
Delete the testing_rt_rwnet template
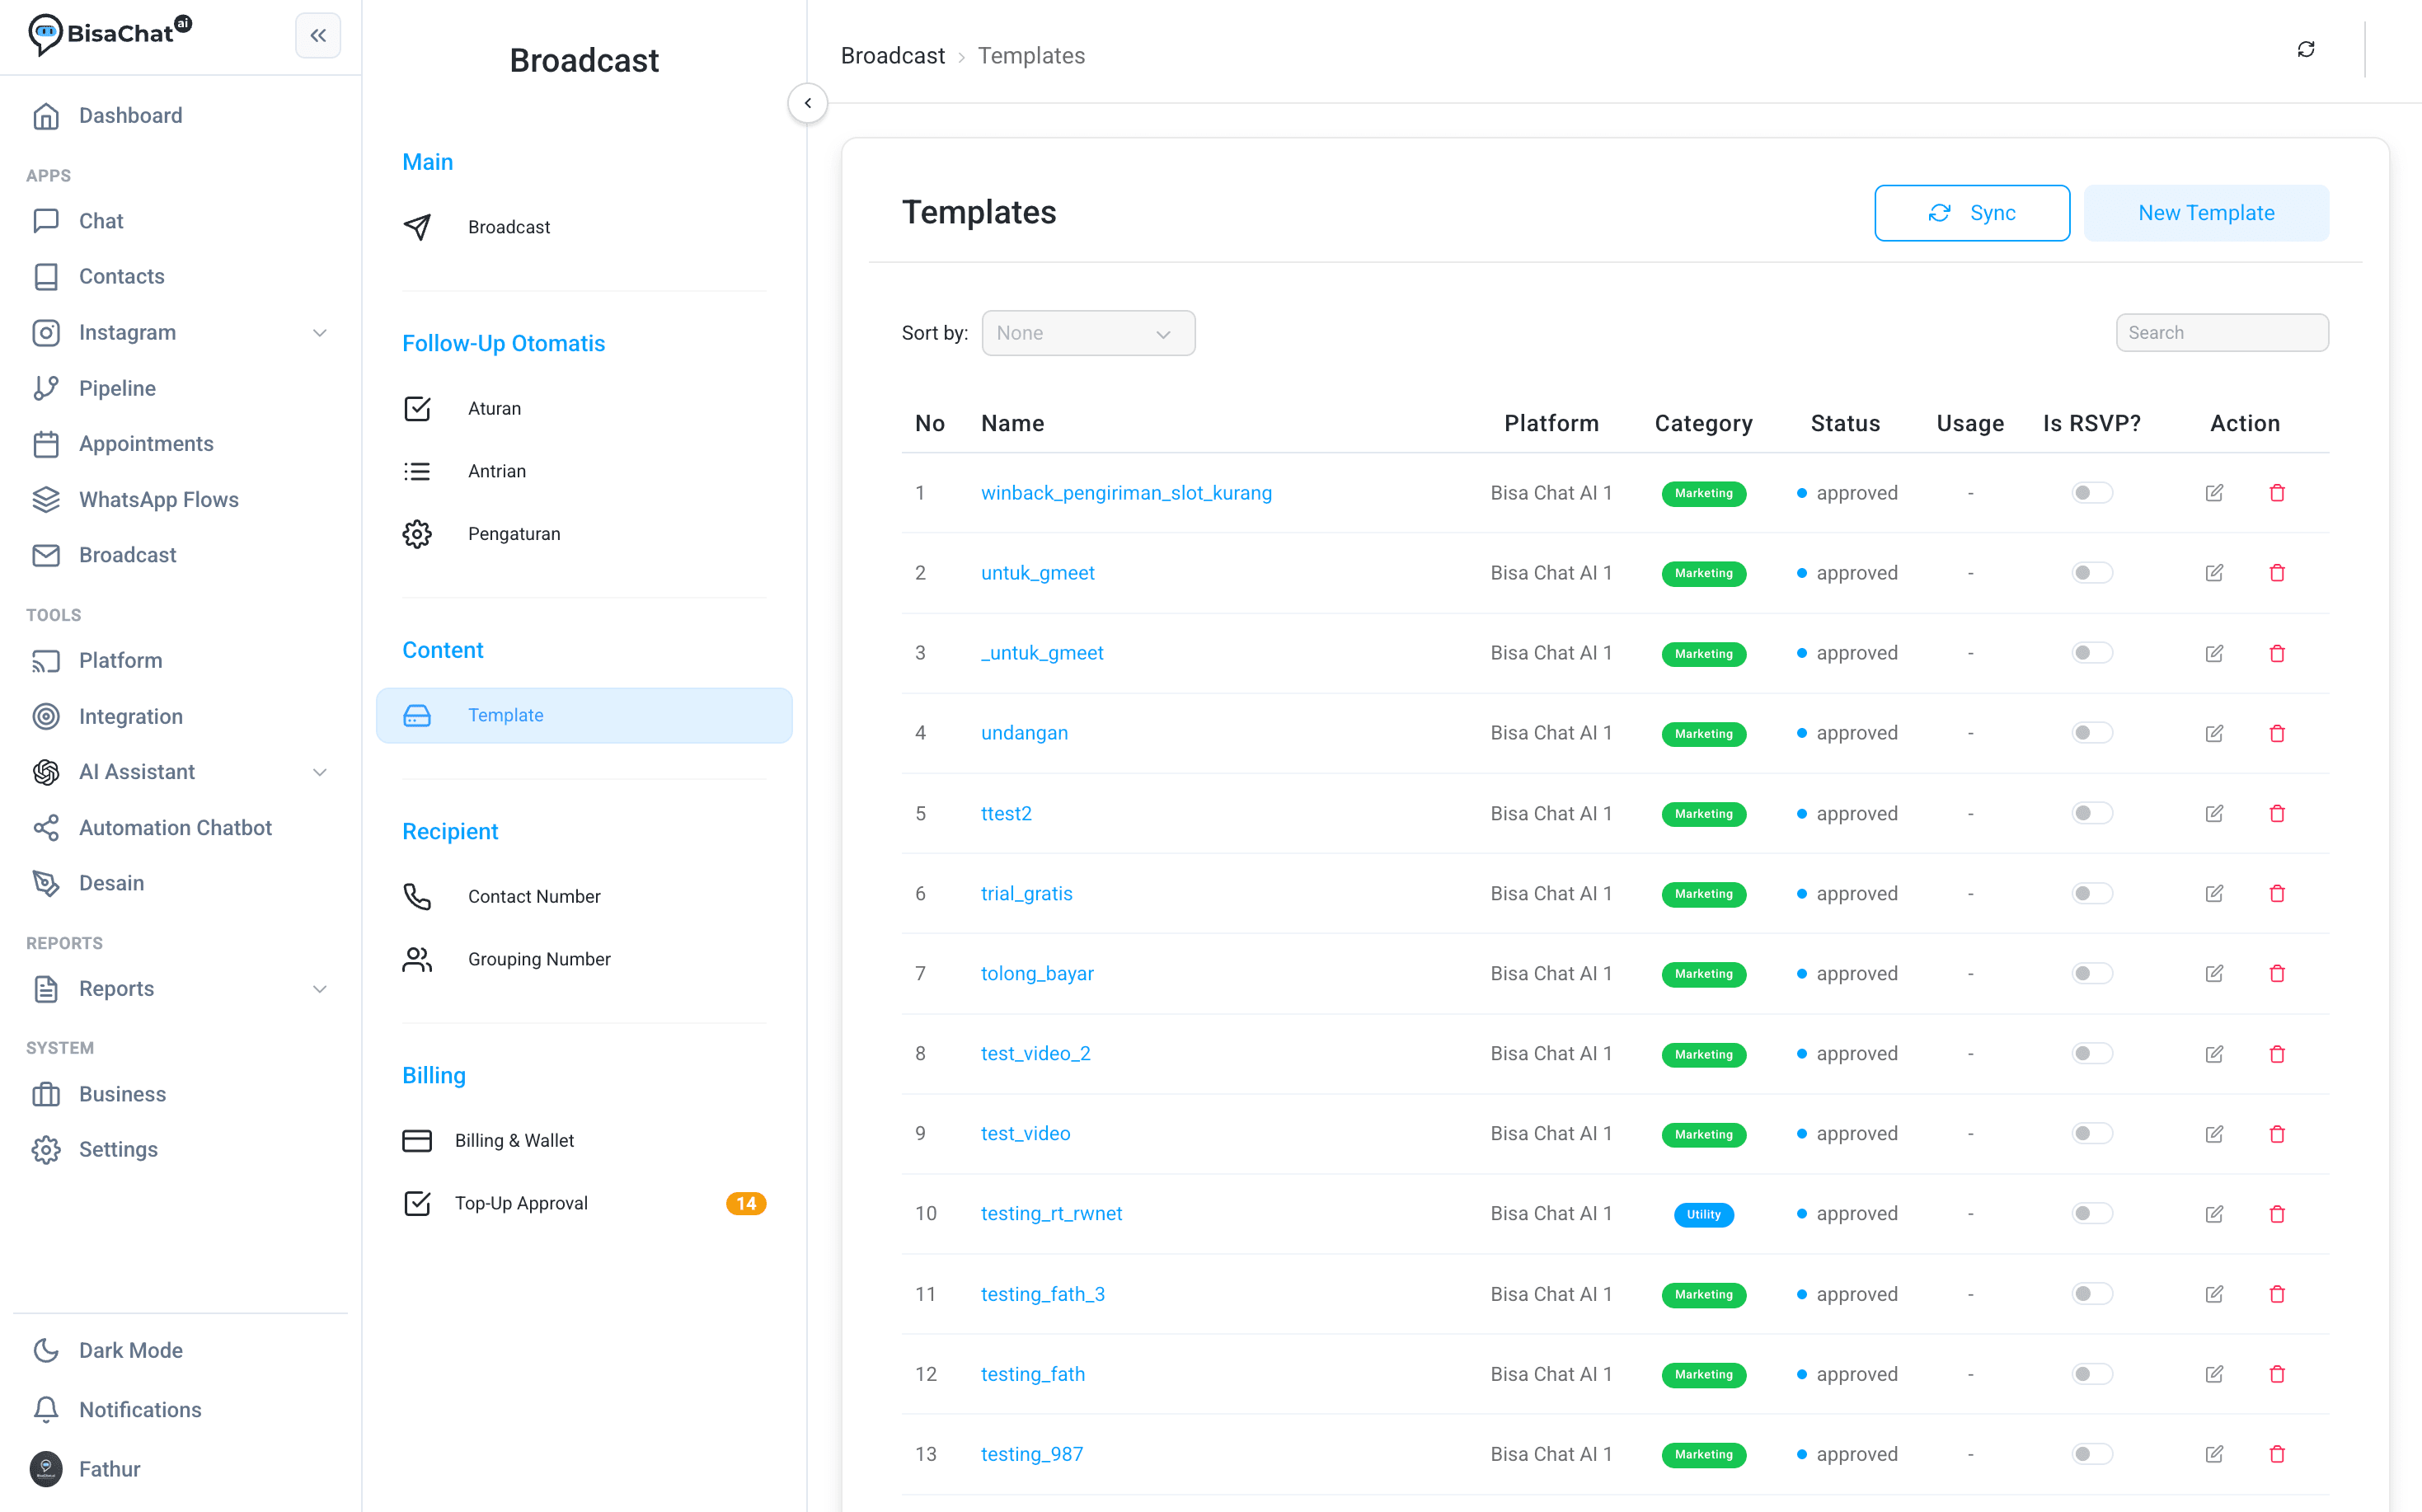[2277, 1213]
